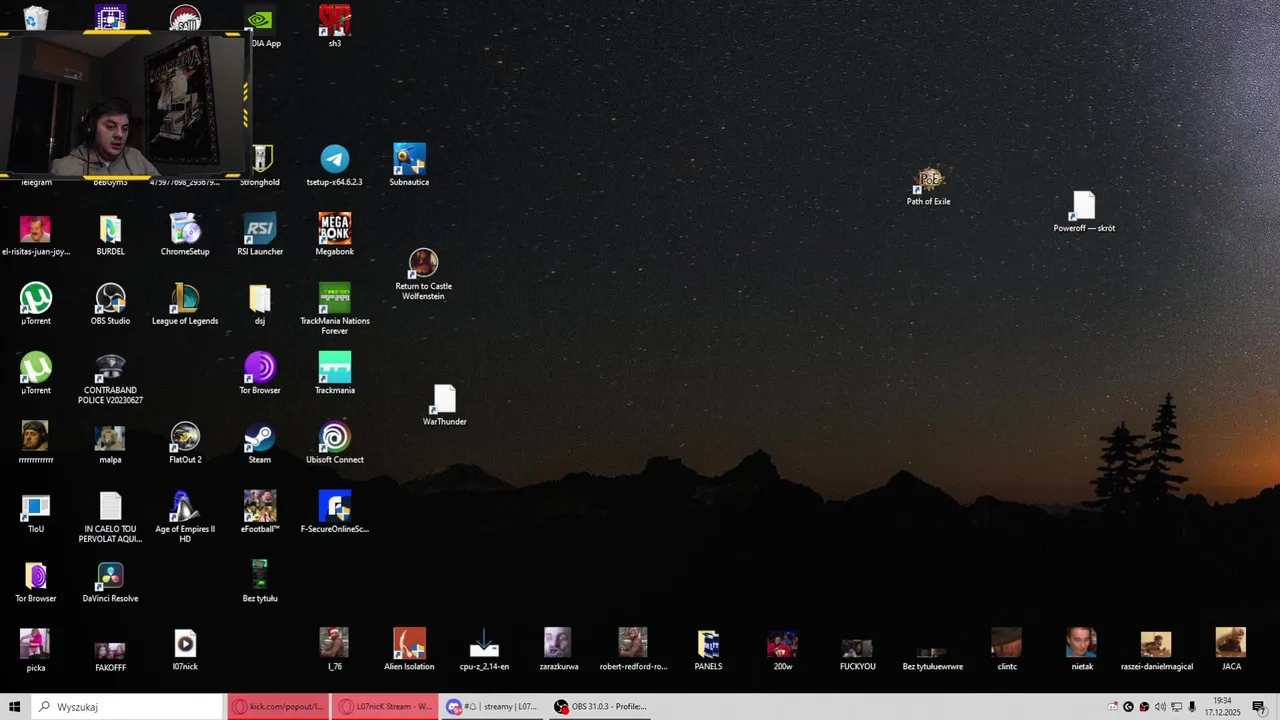Open the taskbar clock showing 19:34
The image size is (1280, 720).
(x=1222, y=707)
